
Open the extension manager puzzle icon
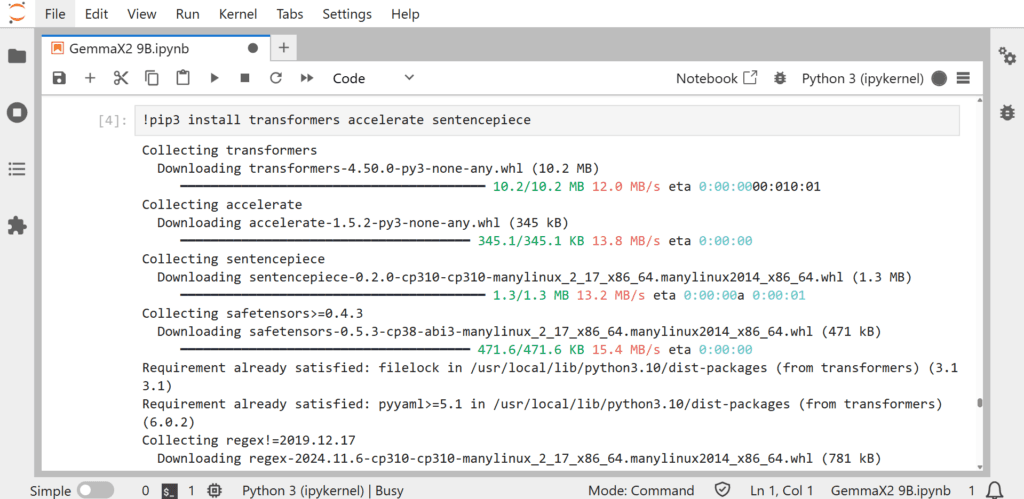pyautogui.click(x=17, y=225)
